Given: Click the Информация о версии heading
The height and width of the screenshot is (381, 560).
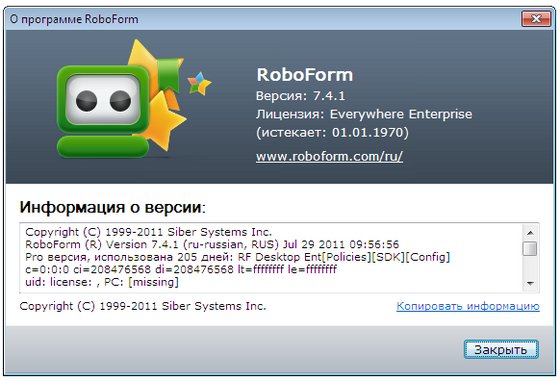Looking at the screenshot, I should (x=112, y=207).
